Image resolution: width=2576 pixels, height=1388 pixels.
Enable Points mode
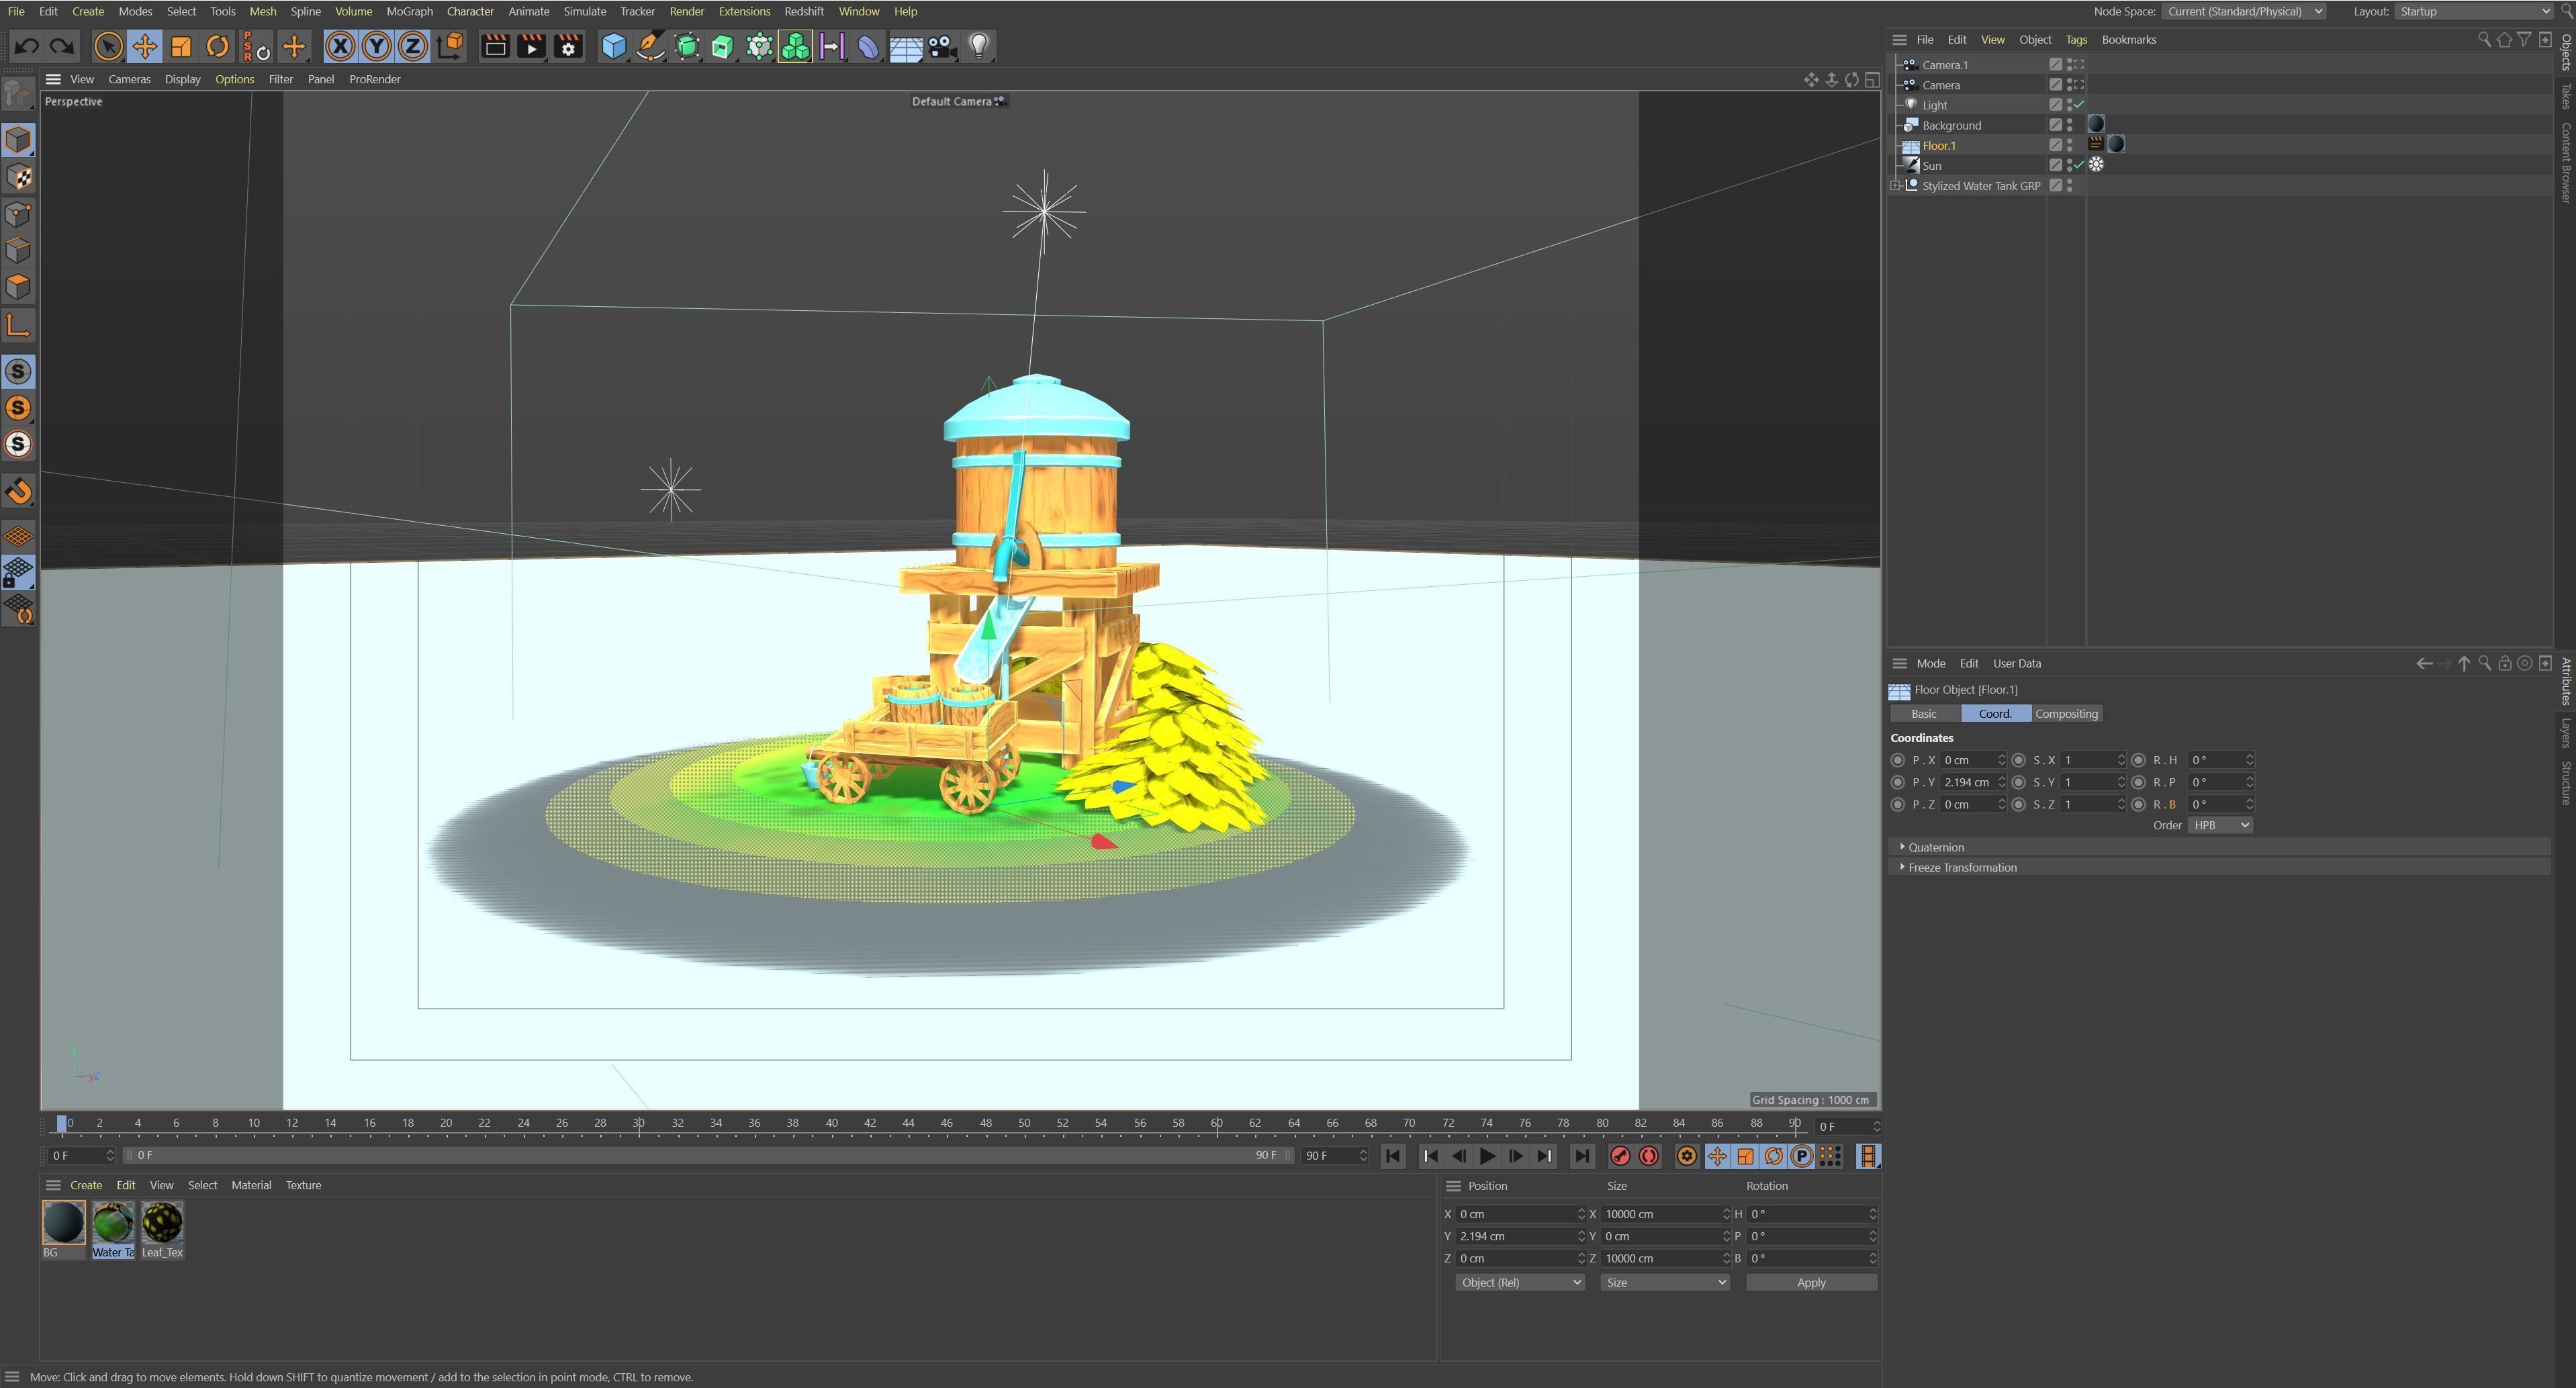(18, 214)
